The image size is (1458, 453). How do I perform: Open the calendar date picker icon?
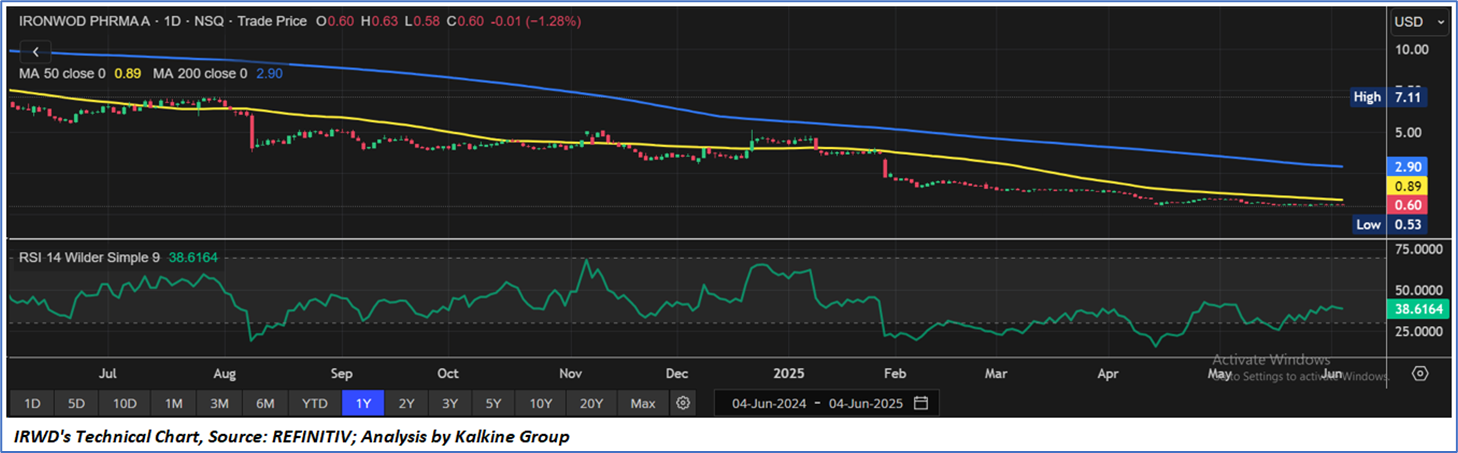point(921,403)
